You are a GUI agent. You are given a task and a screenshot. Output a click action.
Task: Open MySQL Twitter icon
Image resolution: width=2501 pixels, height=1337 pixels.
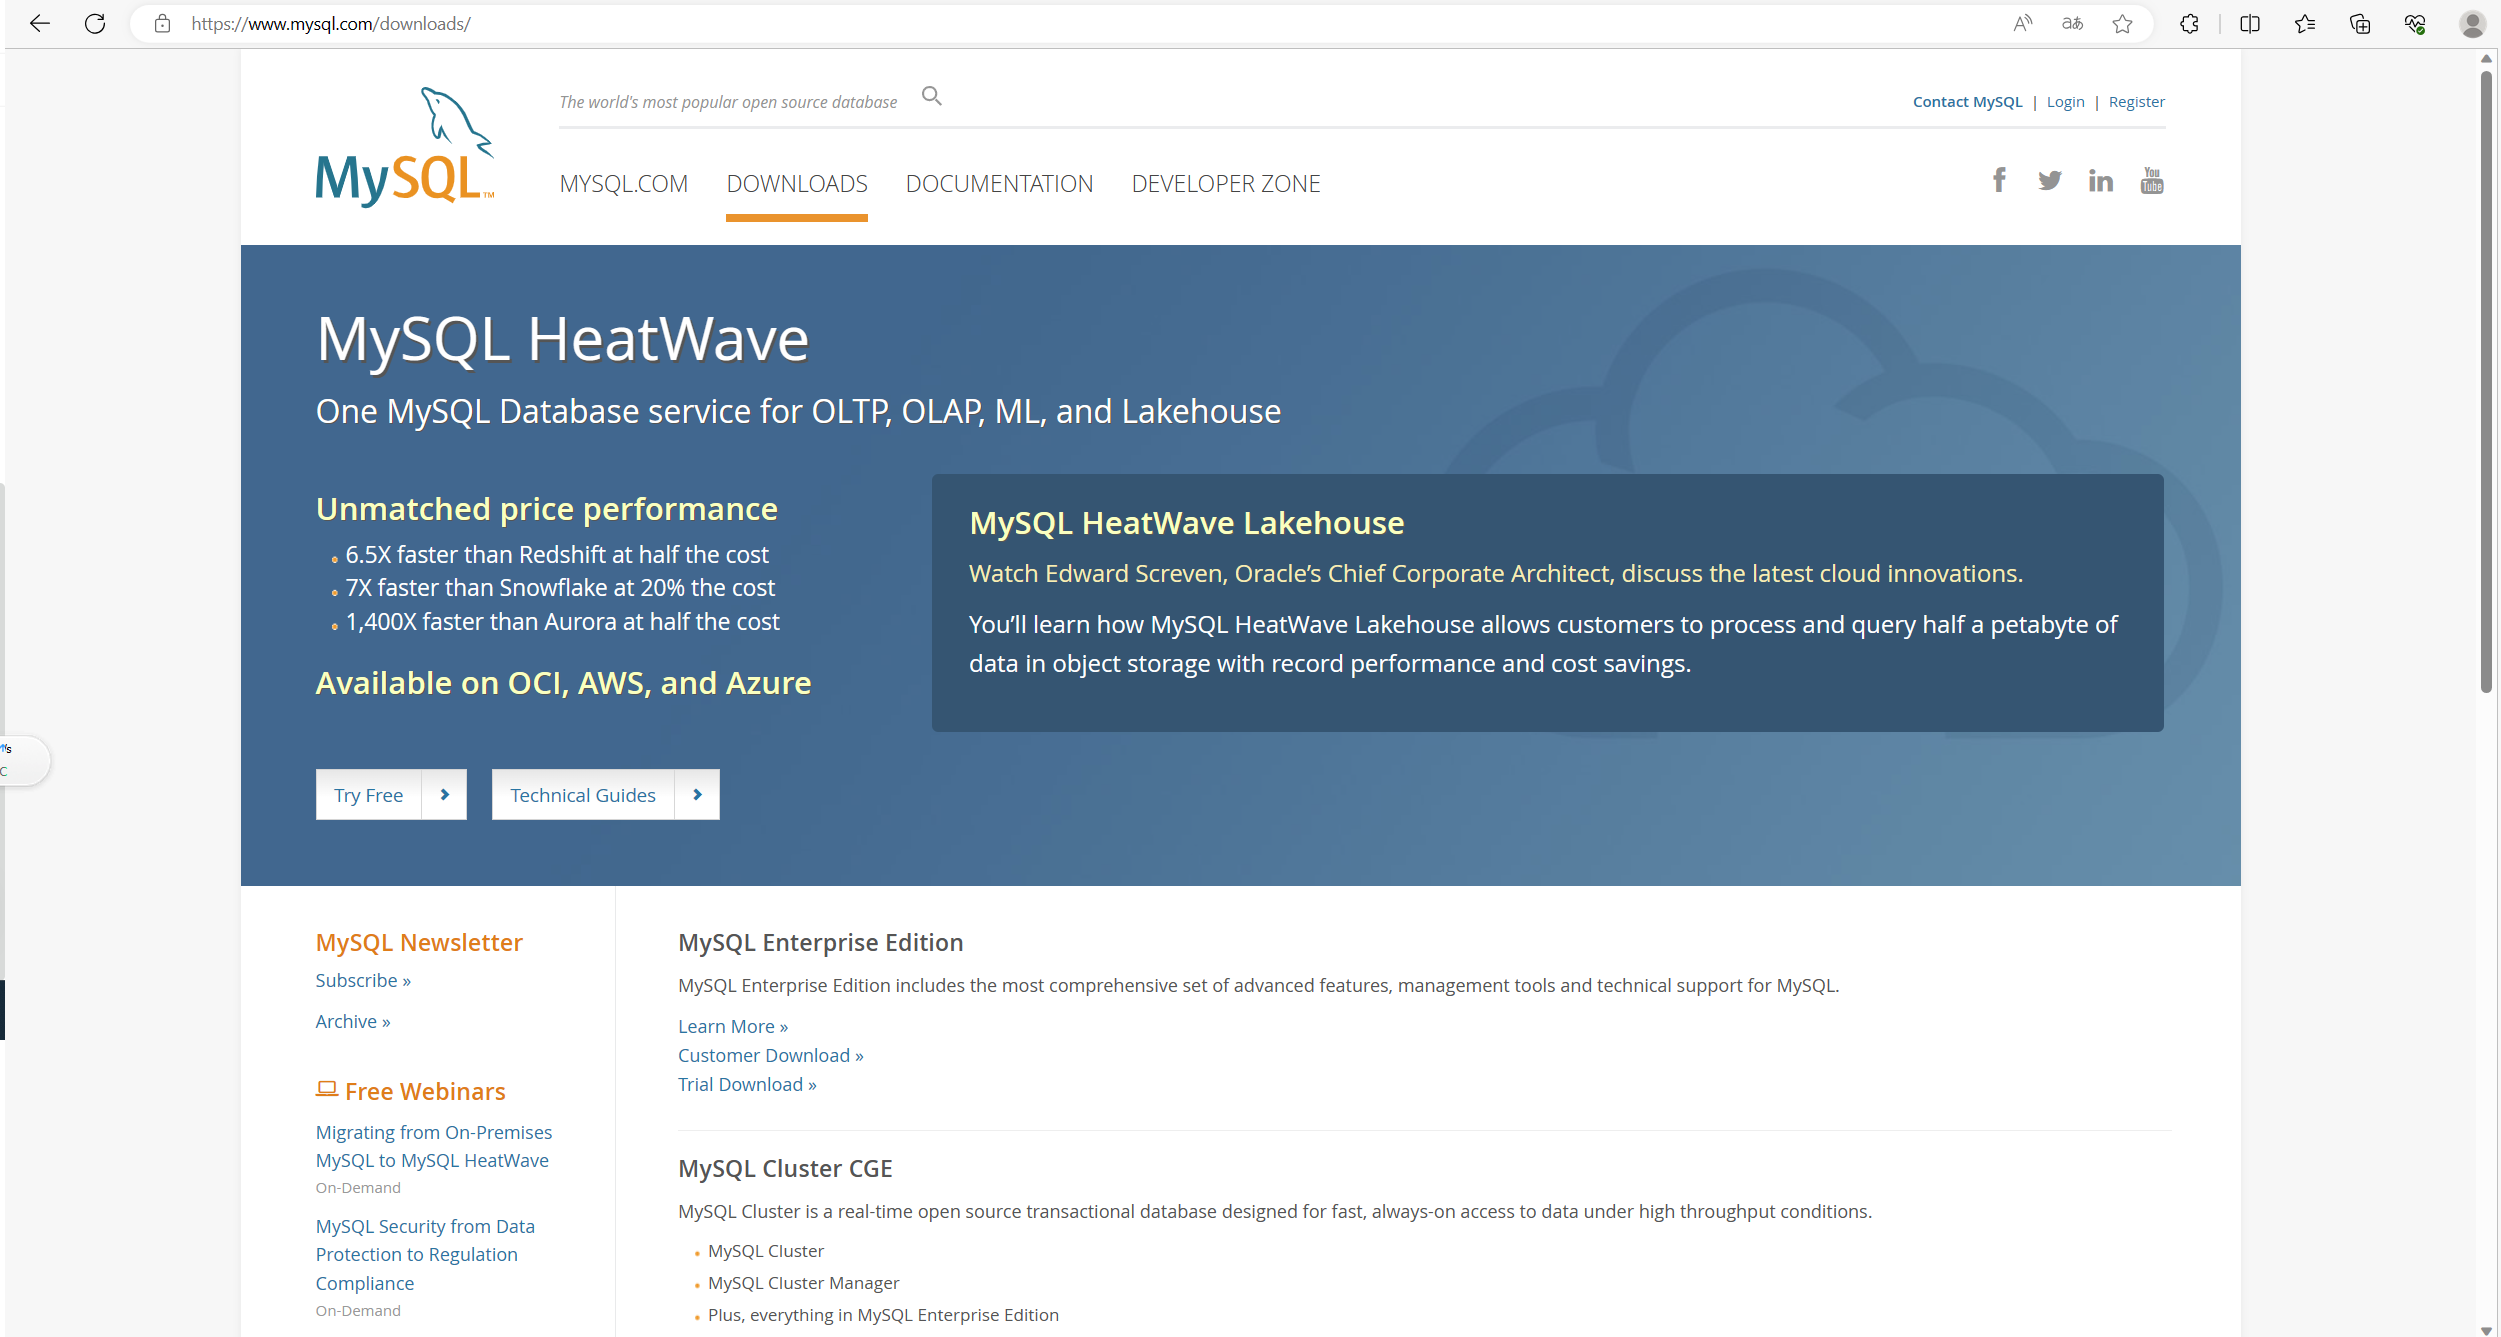click(2050, 181)
